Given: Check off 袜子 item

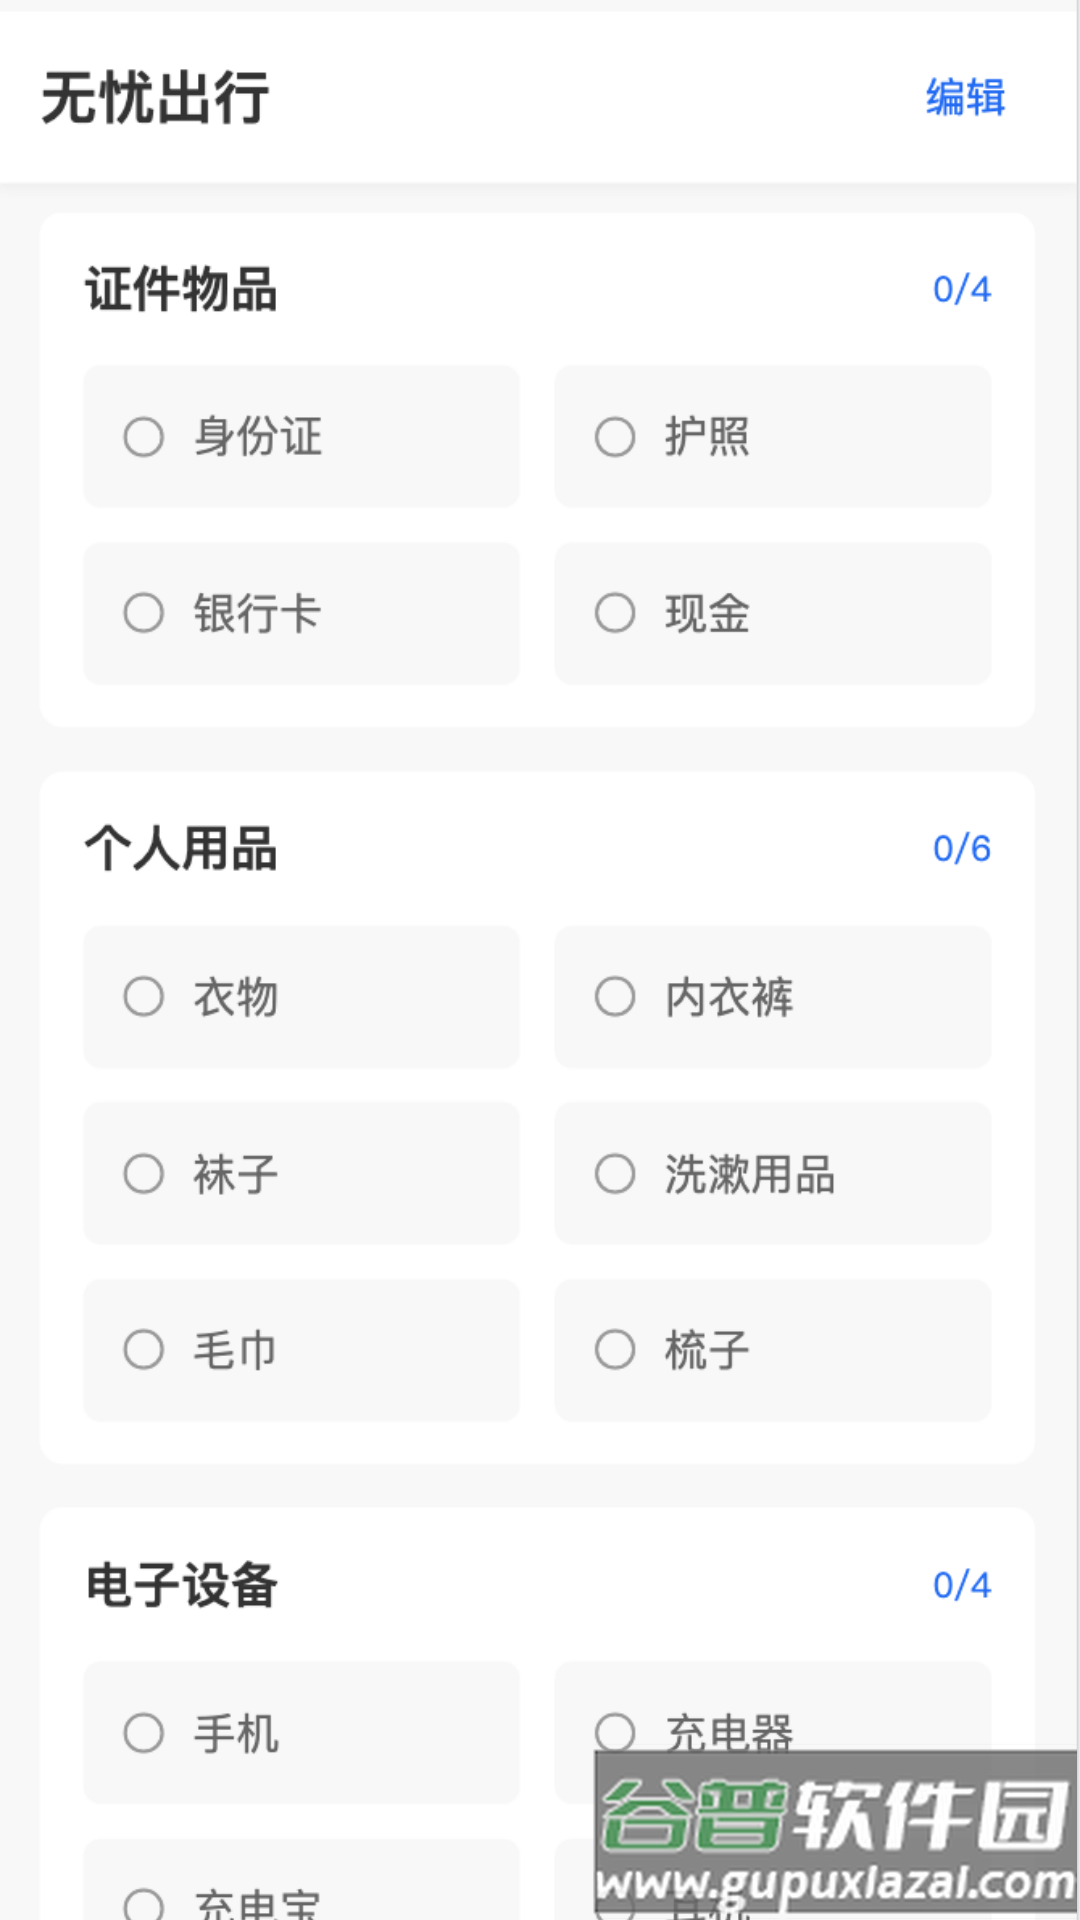Looking at the screenshot, I should tap(144, 1174).
